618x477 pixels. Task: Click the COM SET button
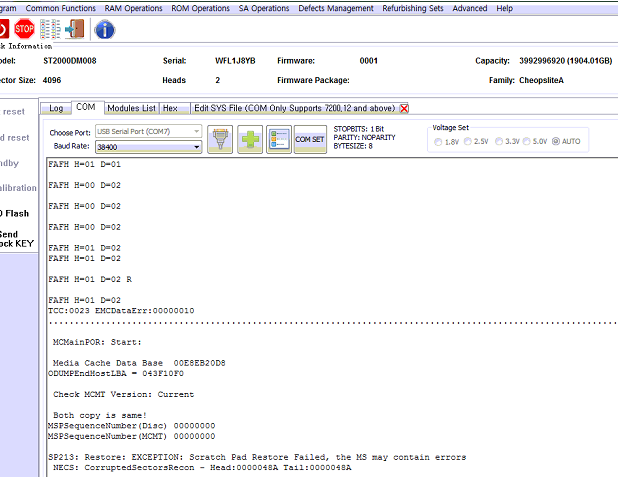coord(310,139)
